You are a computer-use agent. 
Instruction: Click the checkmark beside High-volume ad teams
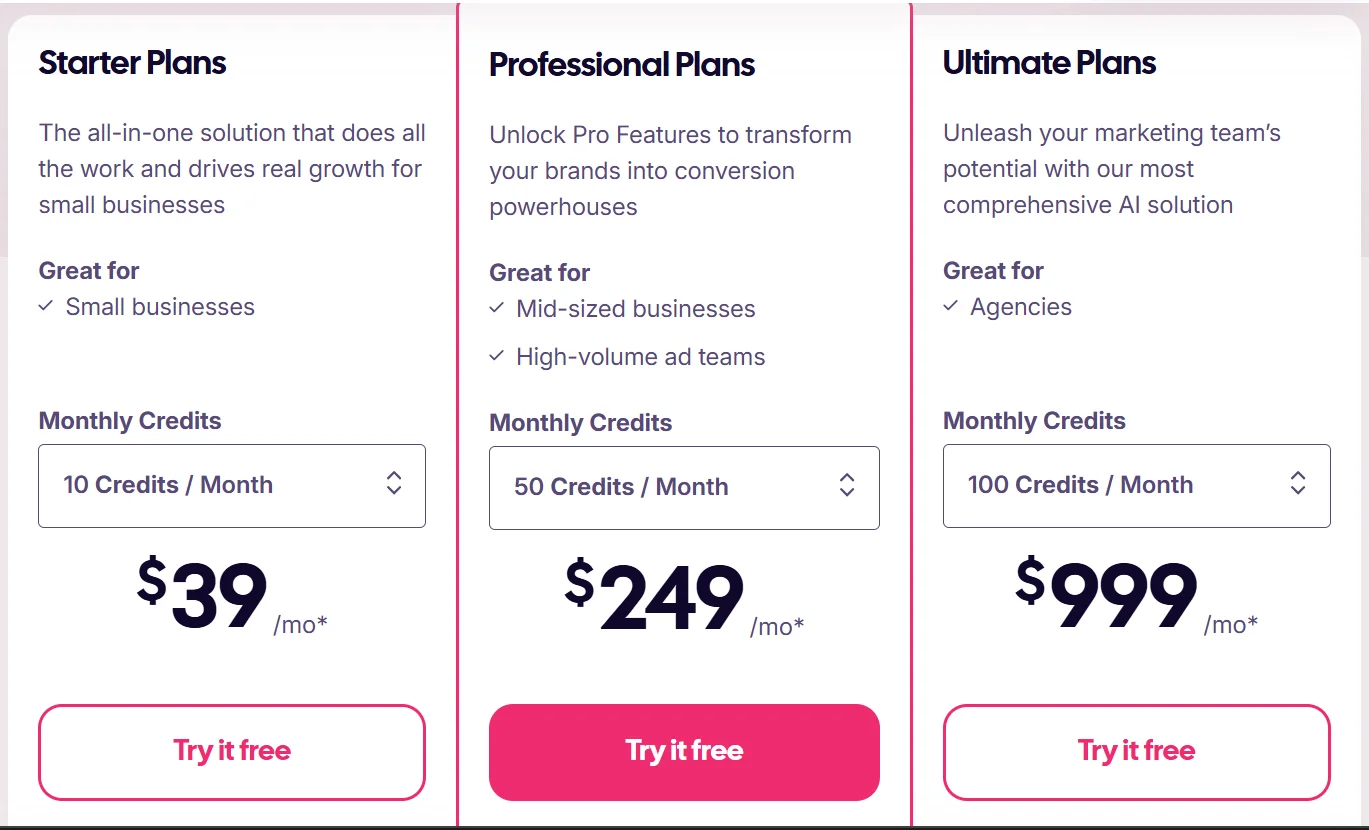click(497, 356)
